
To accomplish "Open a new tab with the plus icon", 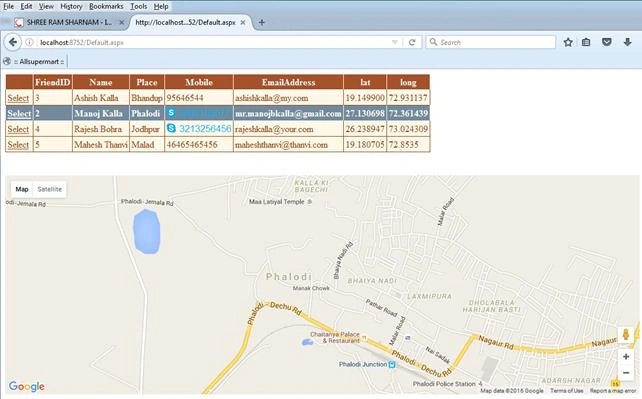I will [262, 22].
